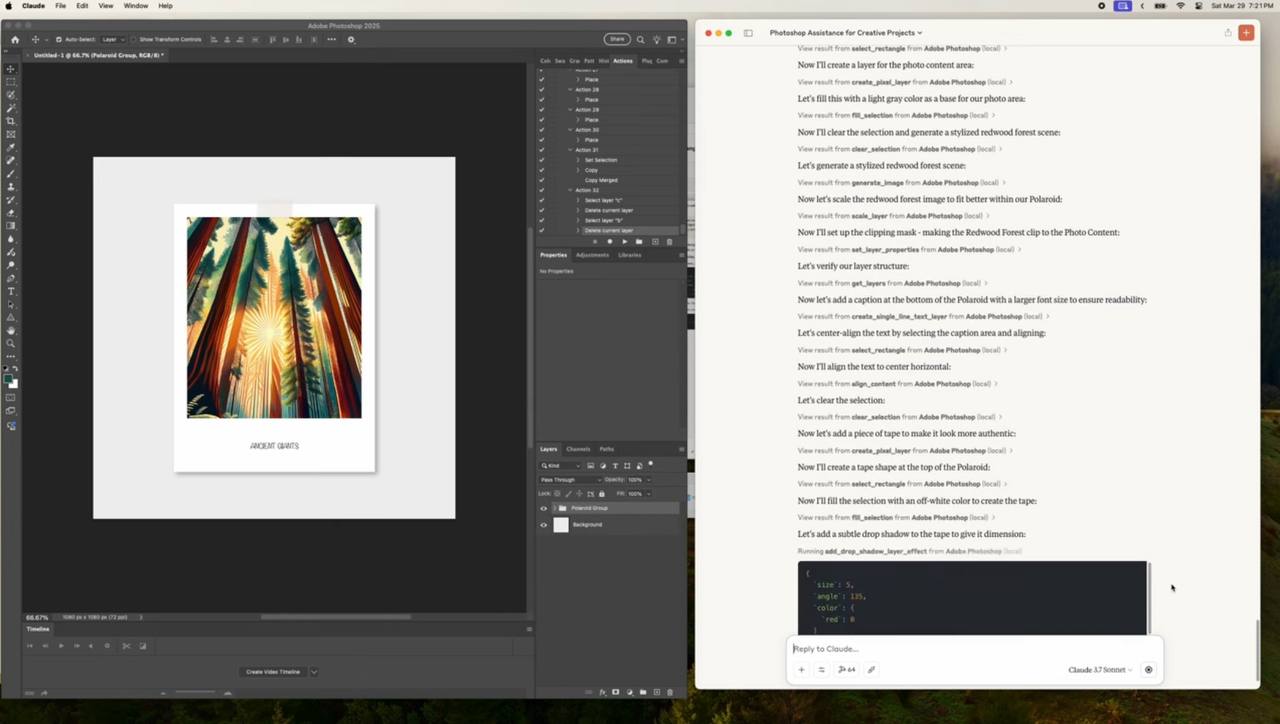Open the Create Video Timeline dropdown arrow
Image resolution: width=1280 pixels, height=724 pixels.
[314, 672]
